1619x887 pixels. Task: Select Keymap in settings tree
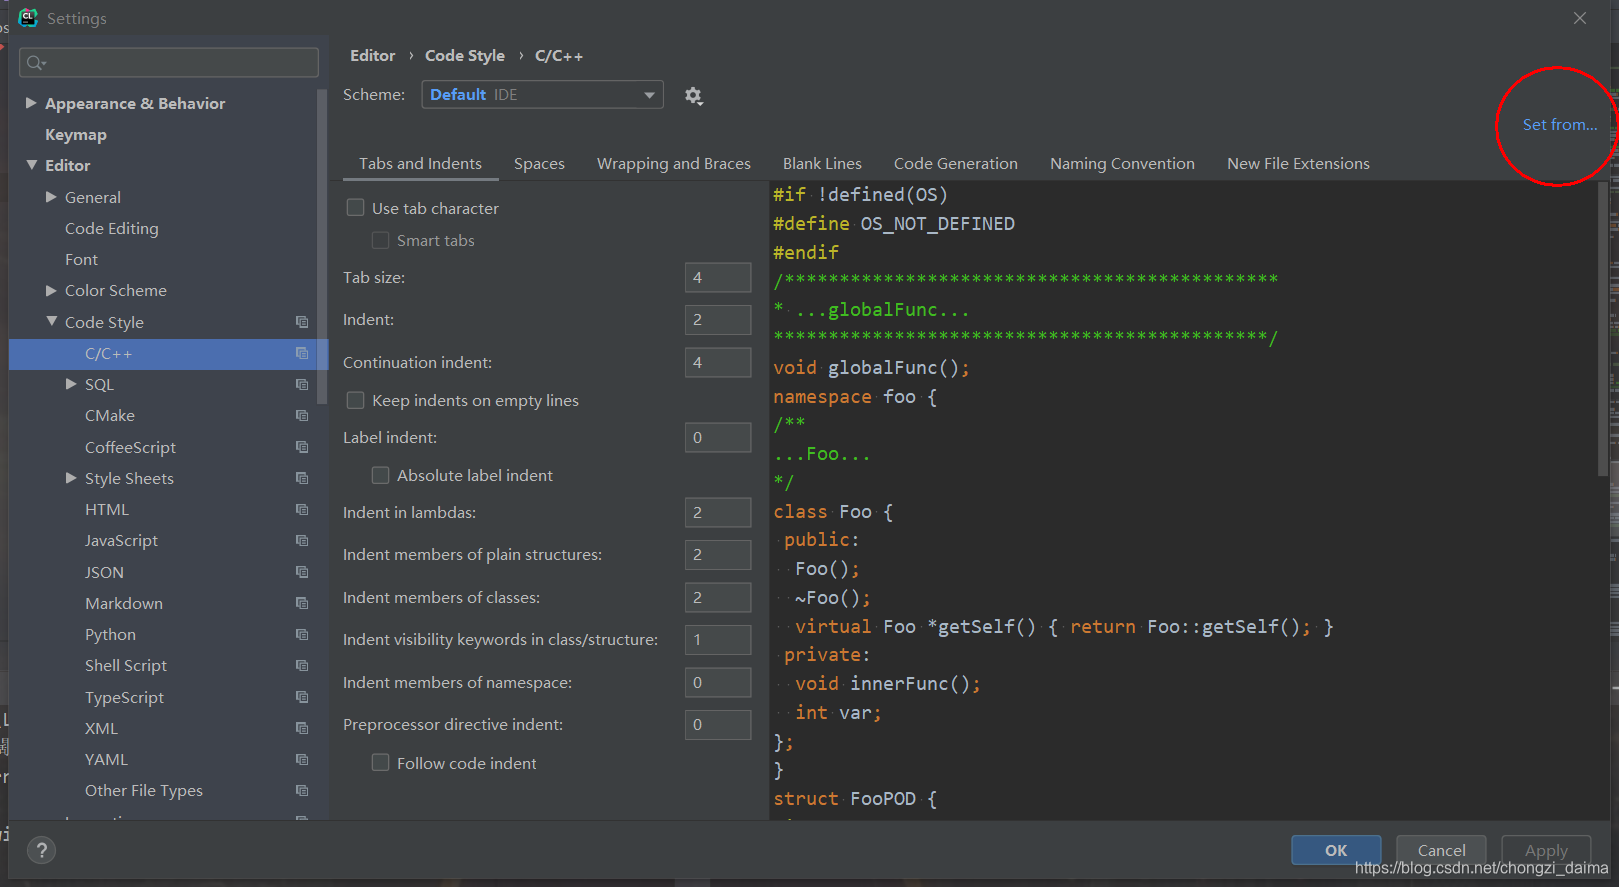point(76,134)
